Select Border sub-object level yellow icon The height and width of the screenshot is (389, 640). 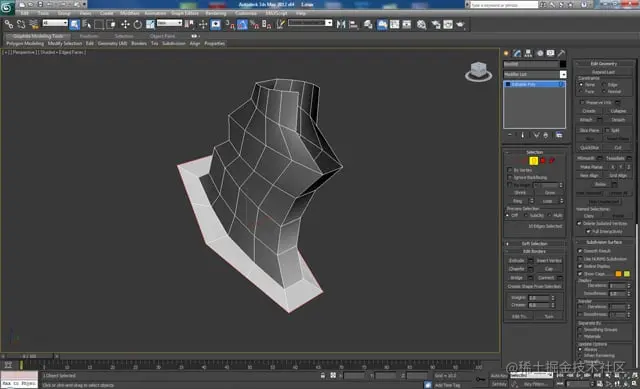[533, 161]
